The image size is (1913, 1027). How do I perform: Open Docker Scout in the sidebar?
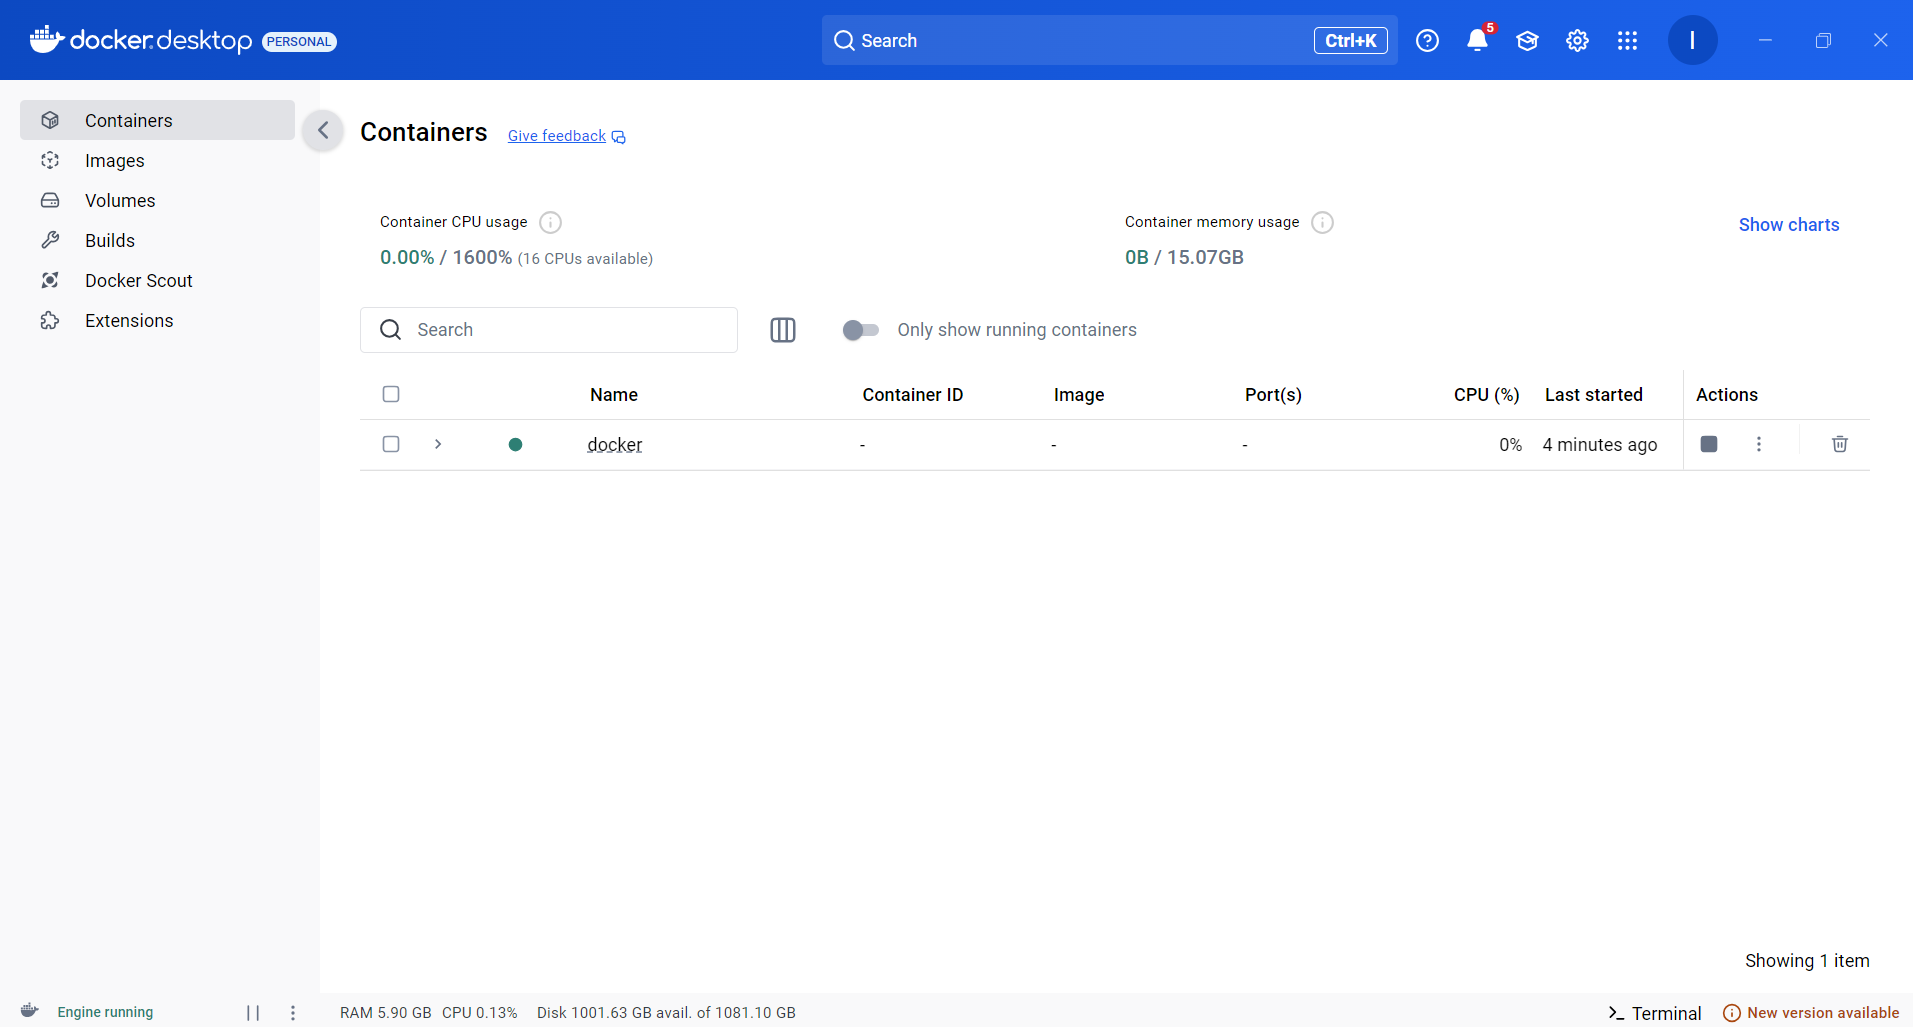pos(157,280)
